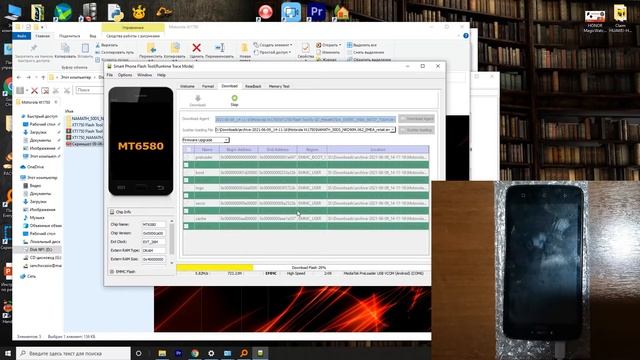Toggle checkbox in green row beneath boot
The width and height of the screenshot is (640, 360).
186,180
